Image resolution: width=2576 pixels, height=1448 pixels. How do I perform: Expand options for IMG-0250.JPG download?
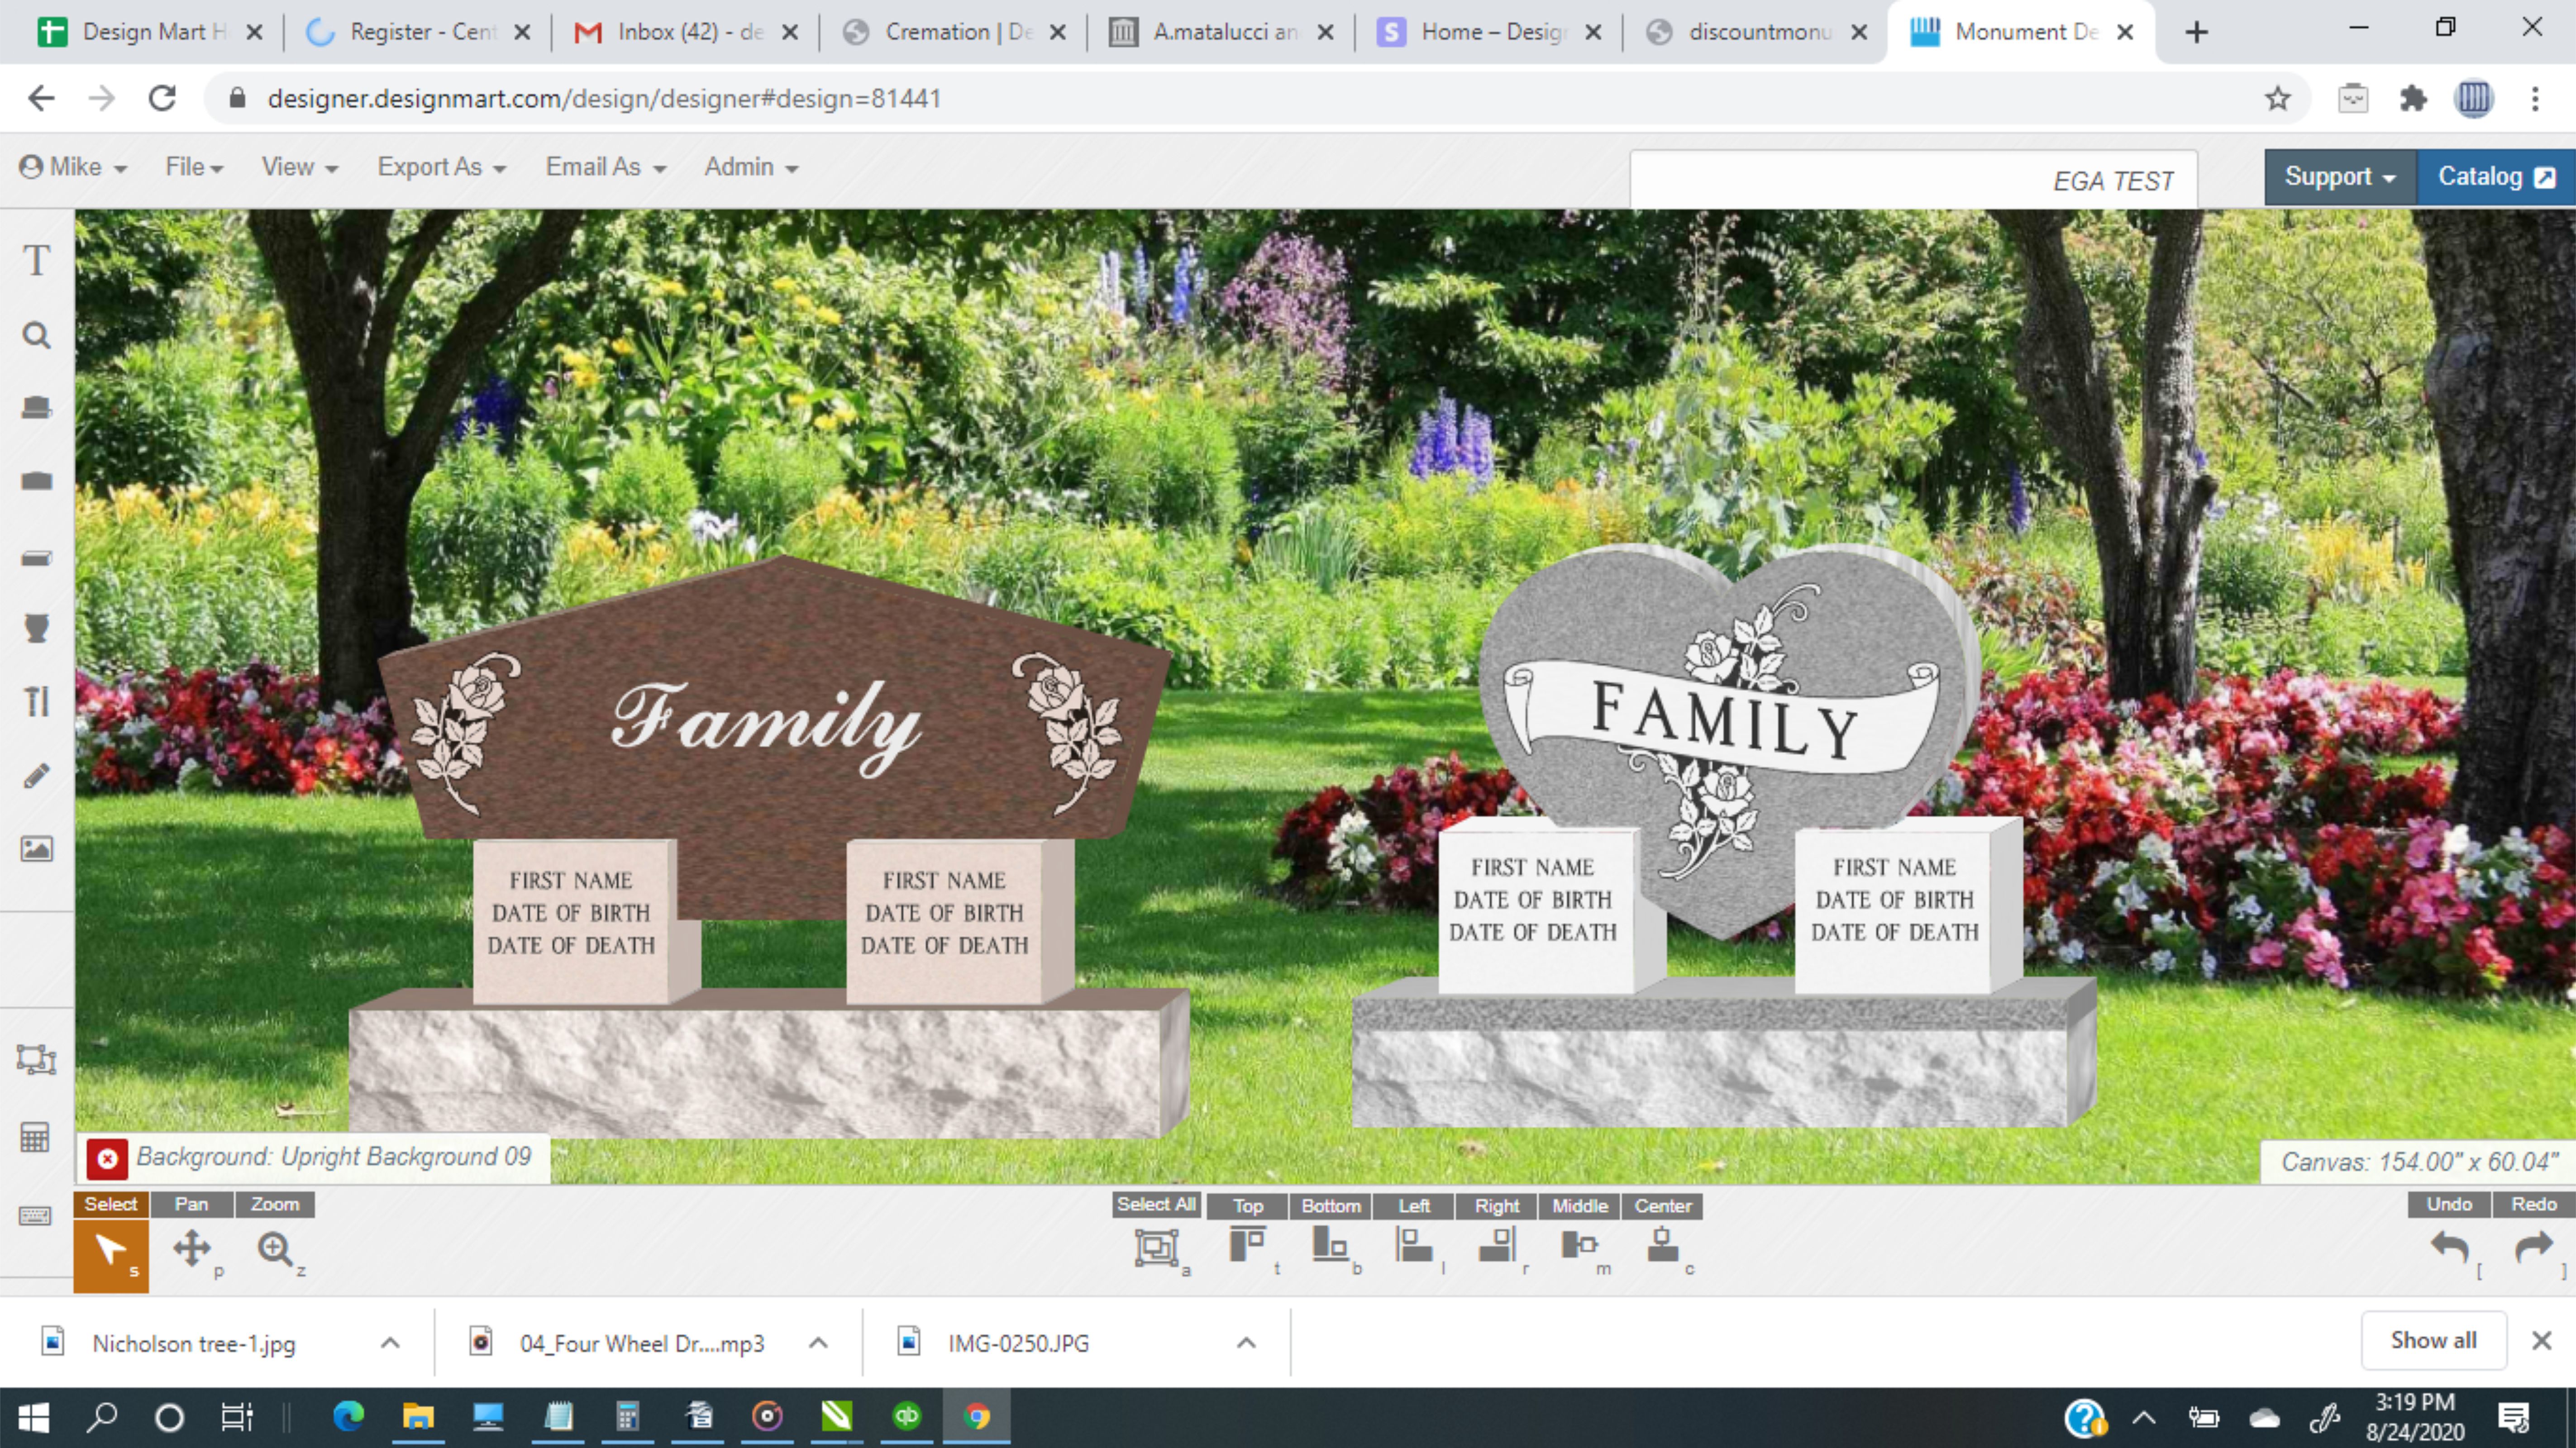(x=1246, y=1343)
